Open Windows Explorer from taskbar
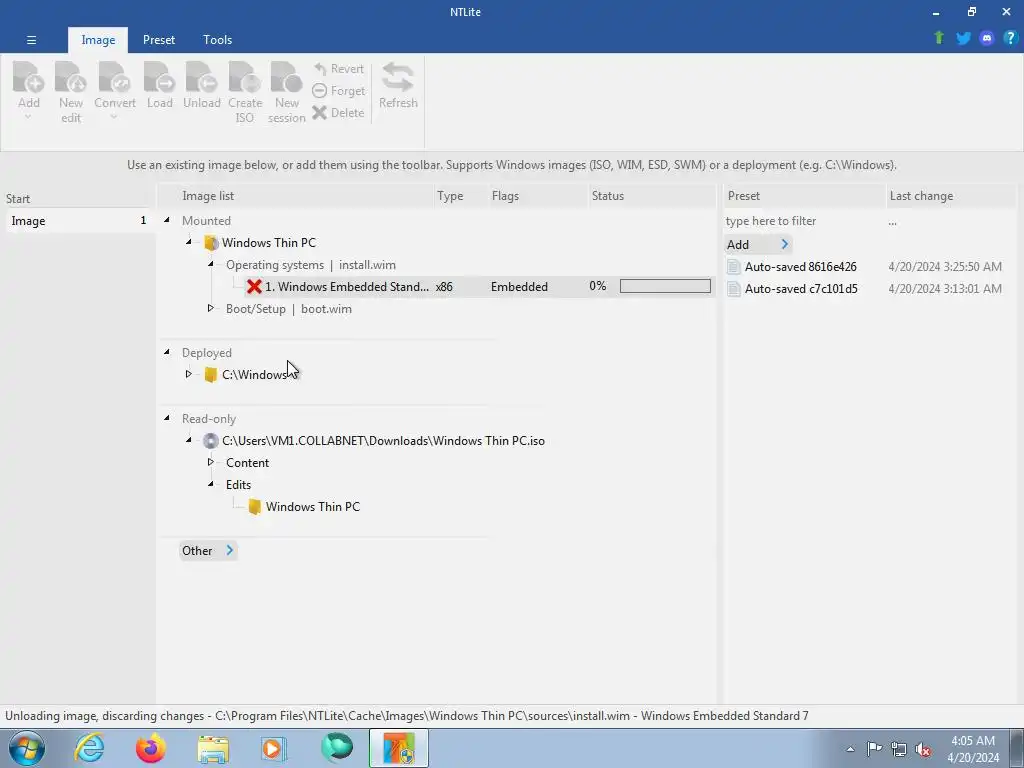 (x=213, y=748)
